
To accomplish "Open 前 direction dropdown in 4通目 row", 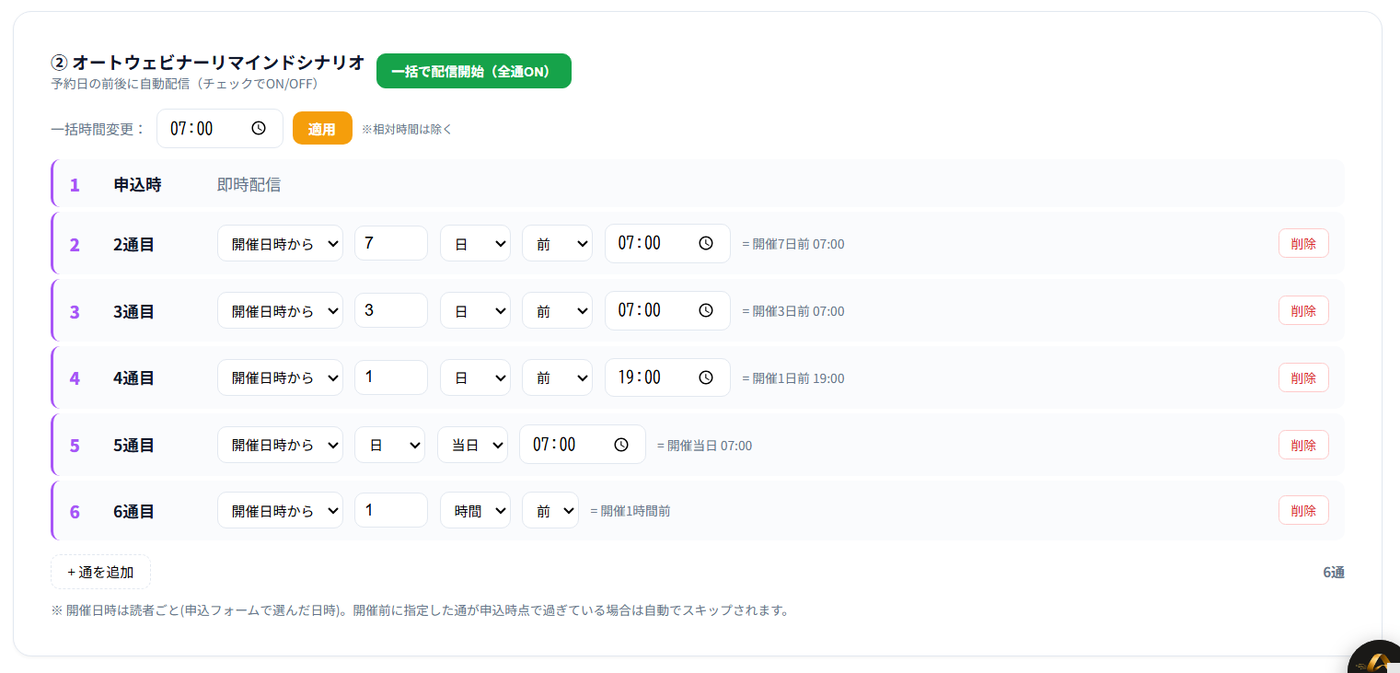I will point(557,377).
